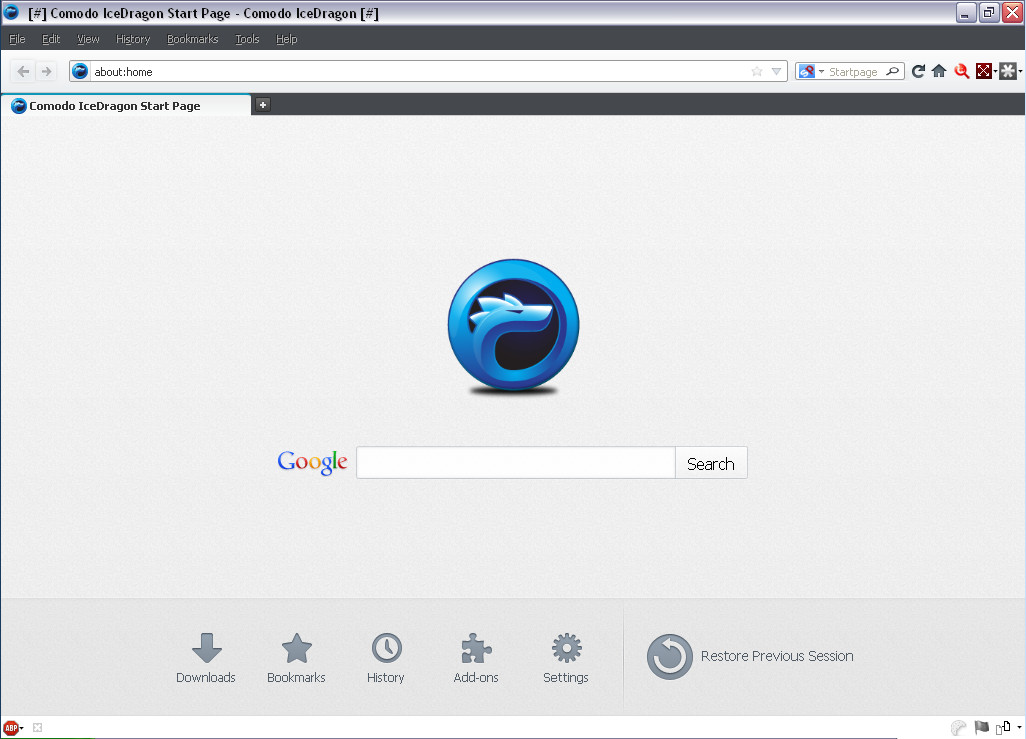Click the large IceDragon logo
This screenshot has width=1026, height=739.
[x=514, y=325]
